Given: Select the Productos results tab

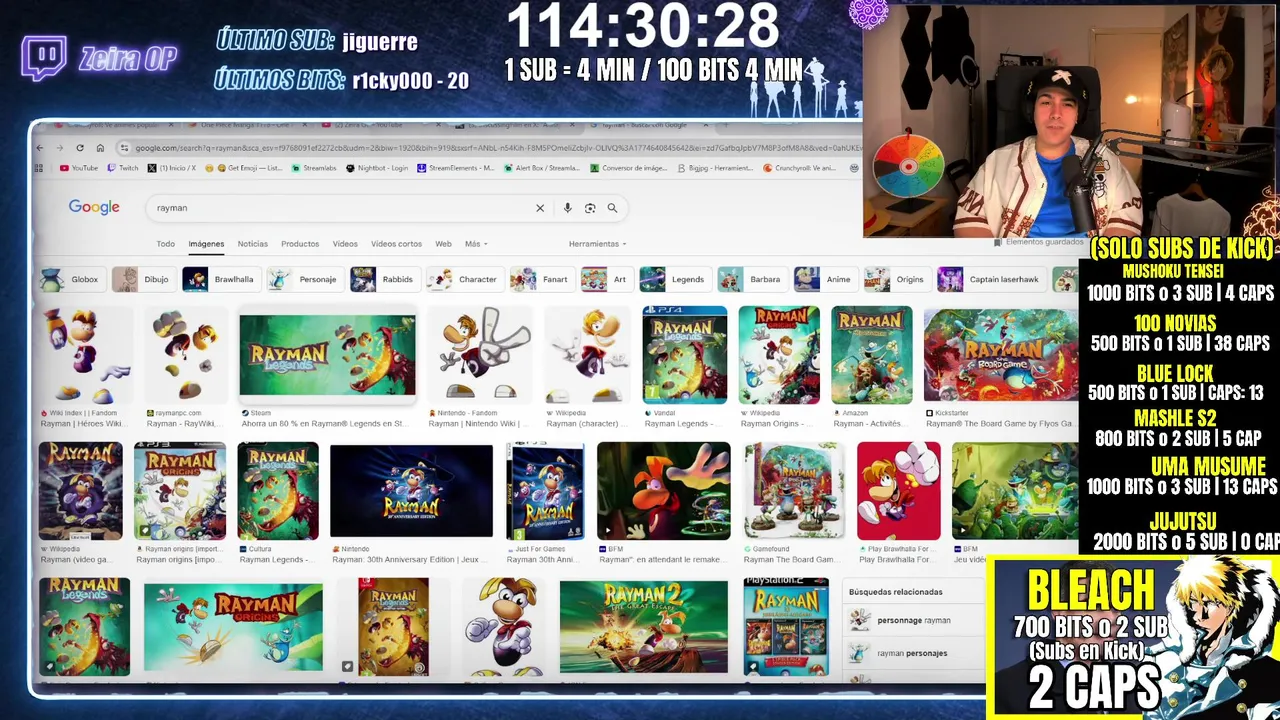Looking at the screenshot, I should click(x=300, y=244).
